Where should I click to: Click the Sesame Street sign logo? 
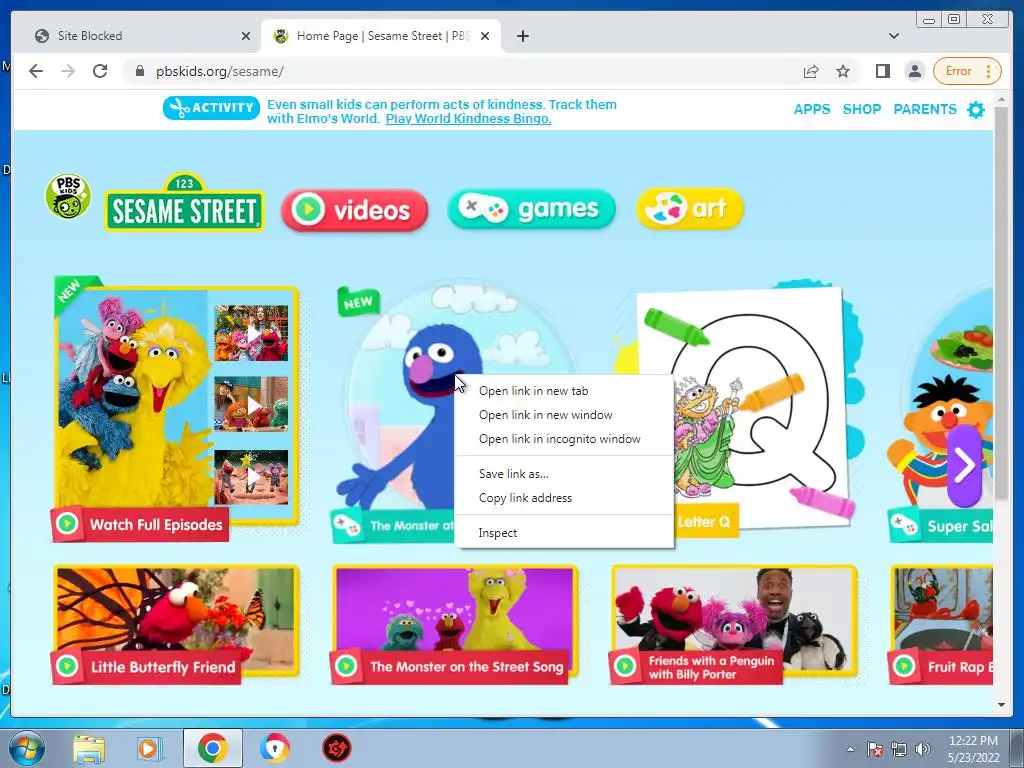coord(185,202)
